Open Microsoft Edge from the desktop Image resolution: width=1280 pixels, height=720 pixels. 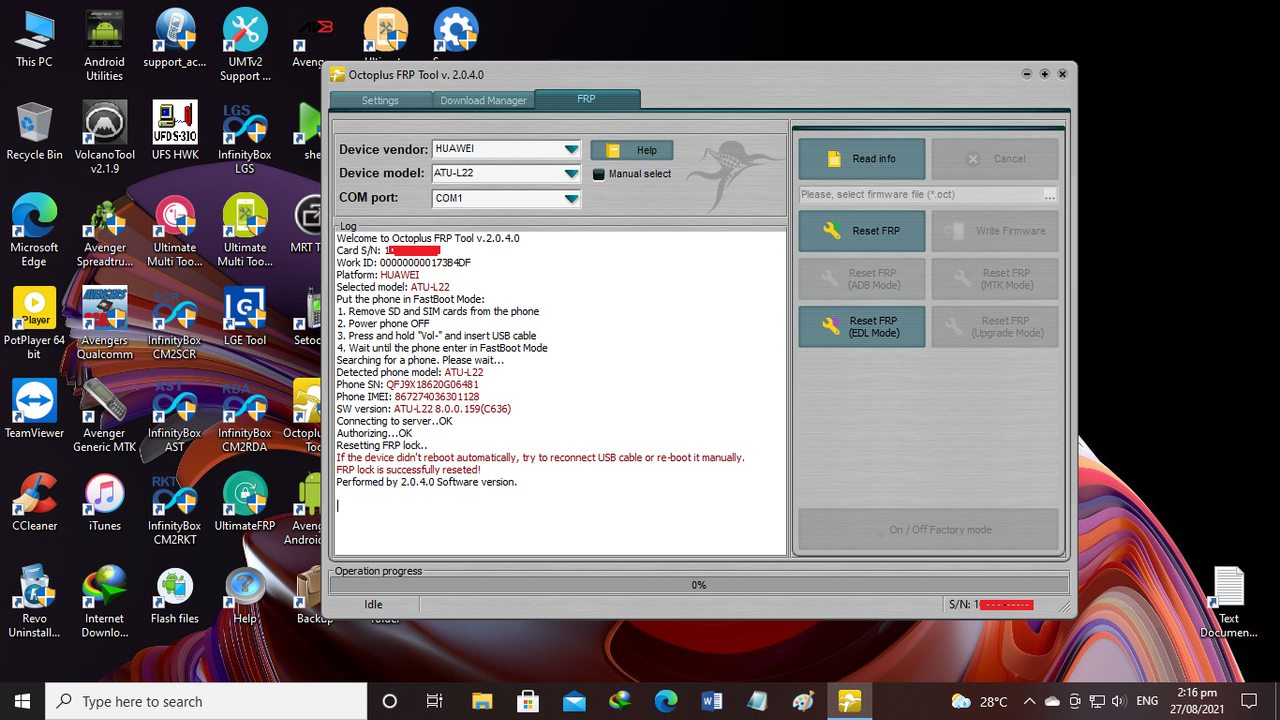pyautogui.click(x=34, y=231)
